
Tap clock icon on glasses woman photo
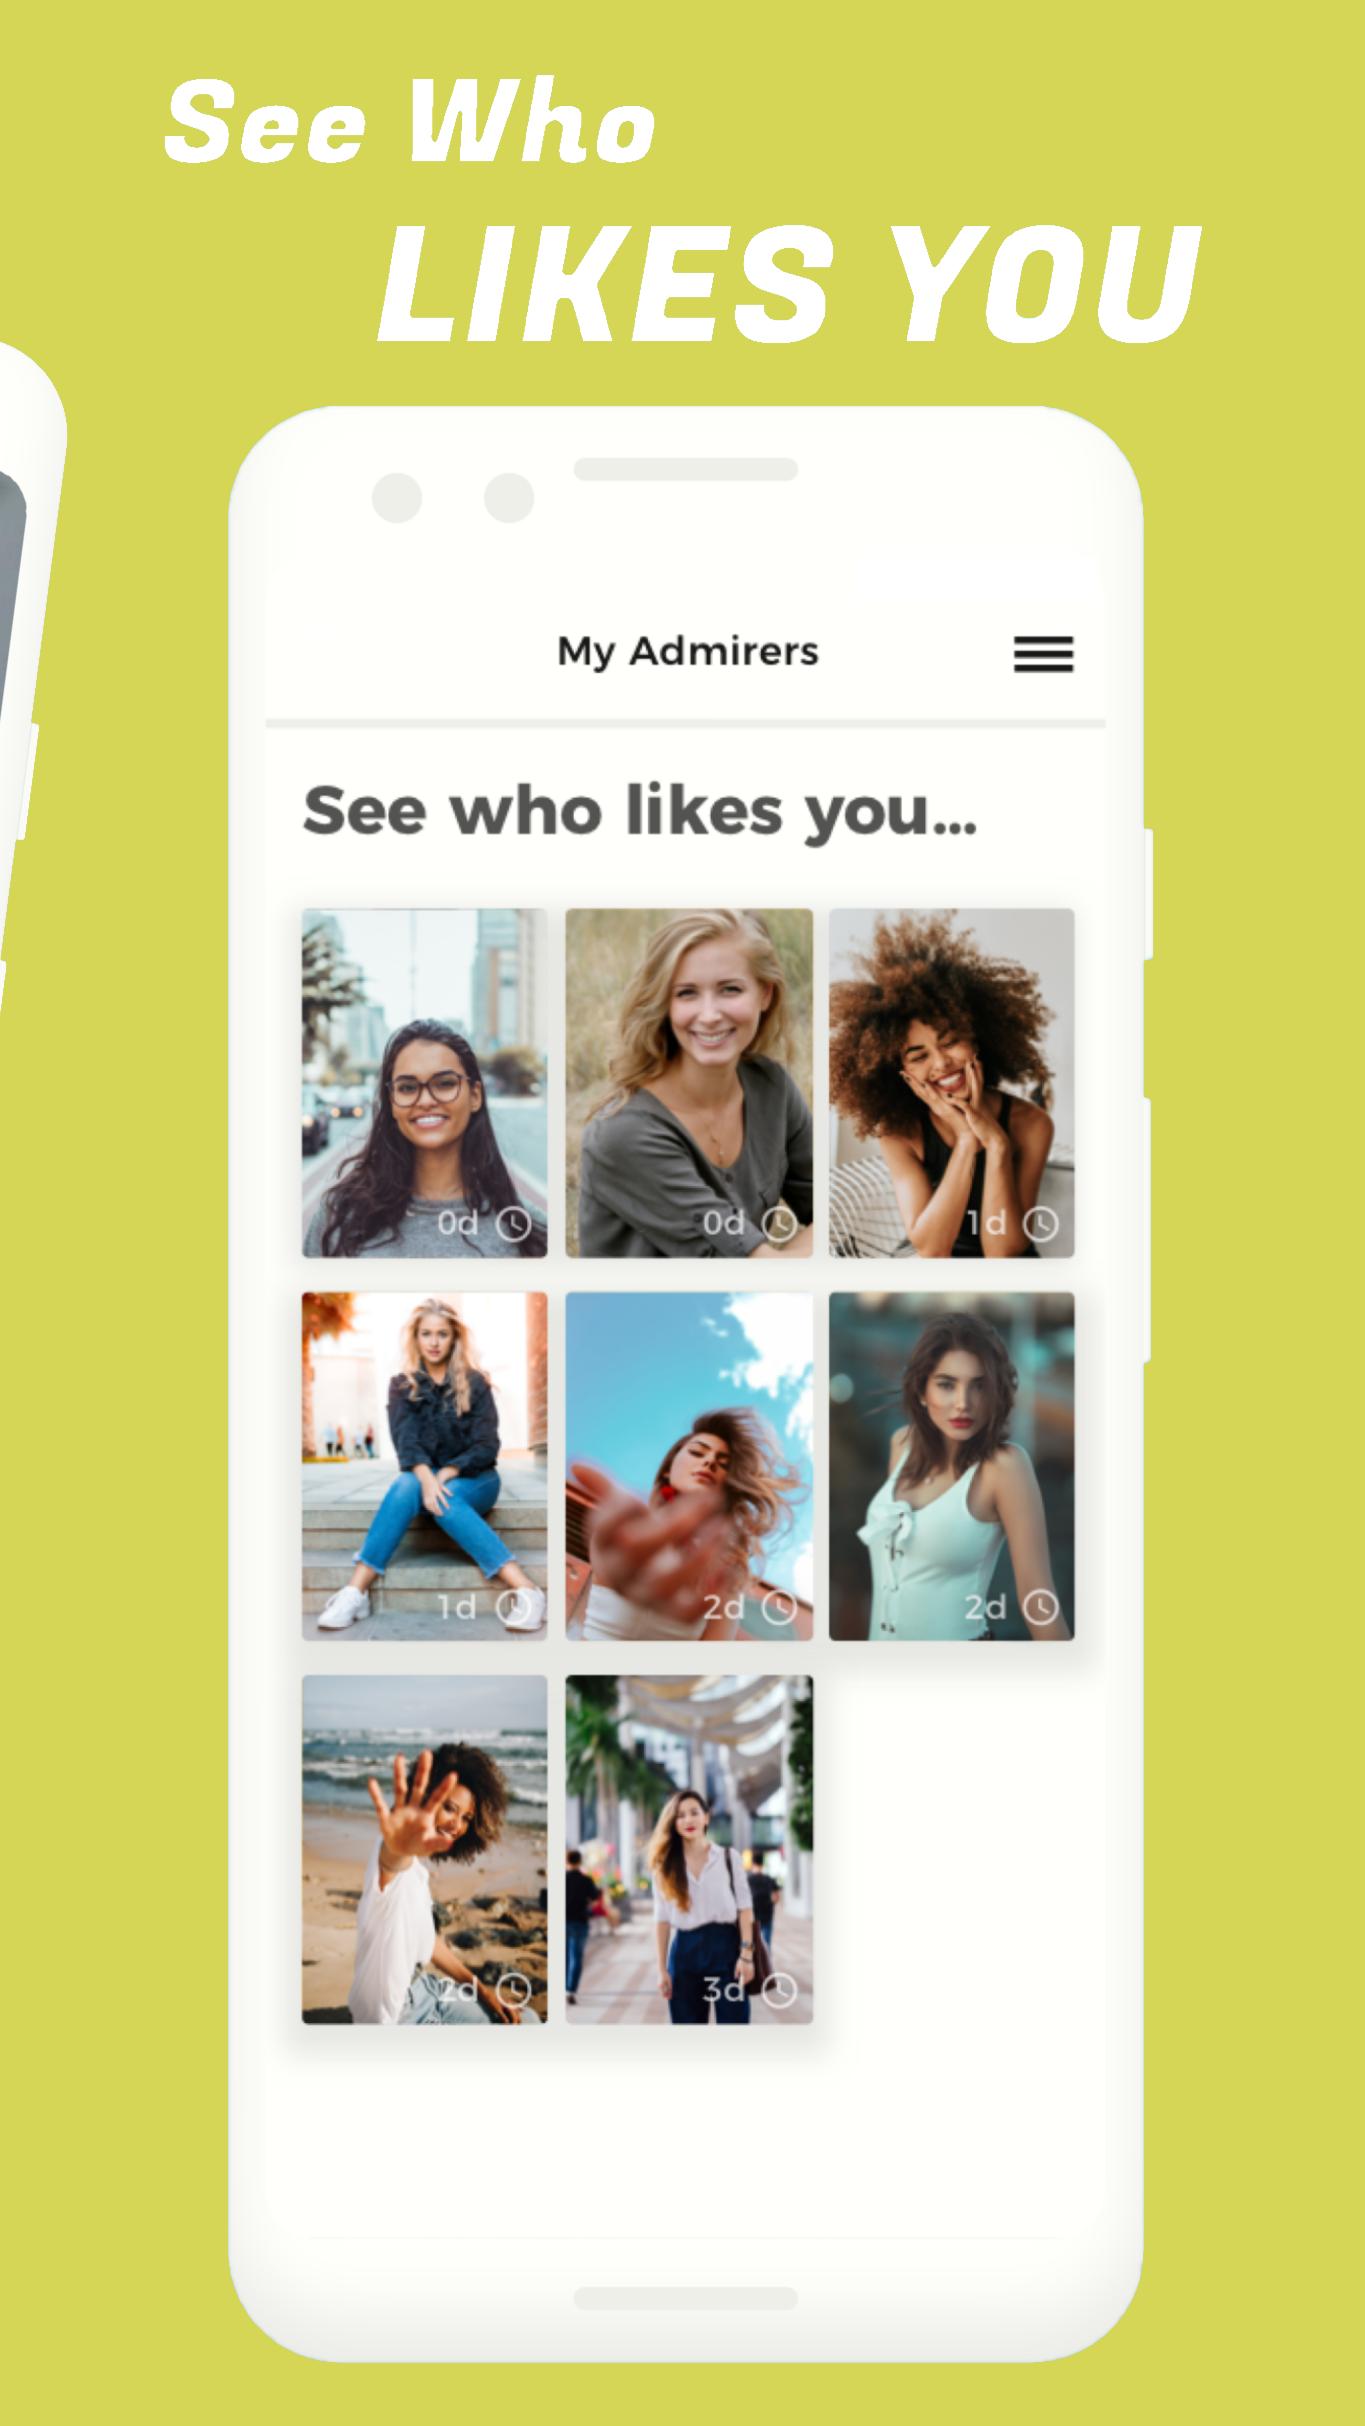(x=514, y=1223)
